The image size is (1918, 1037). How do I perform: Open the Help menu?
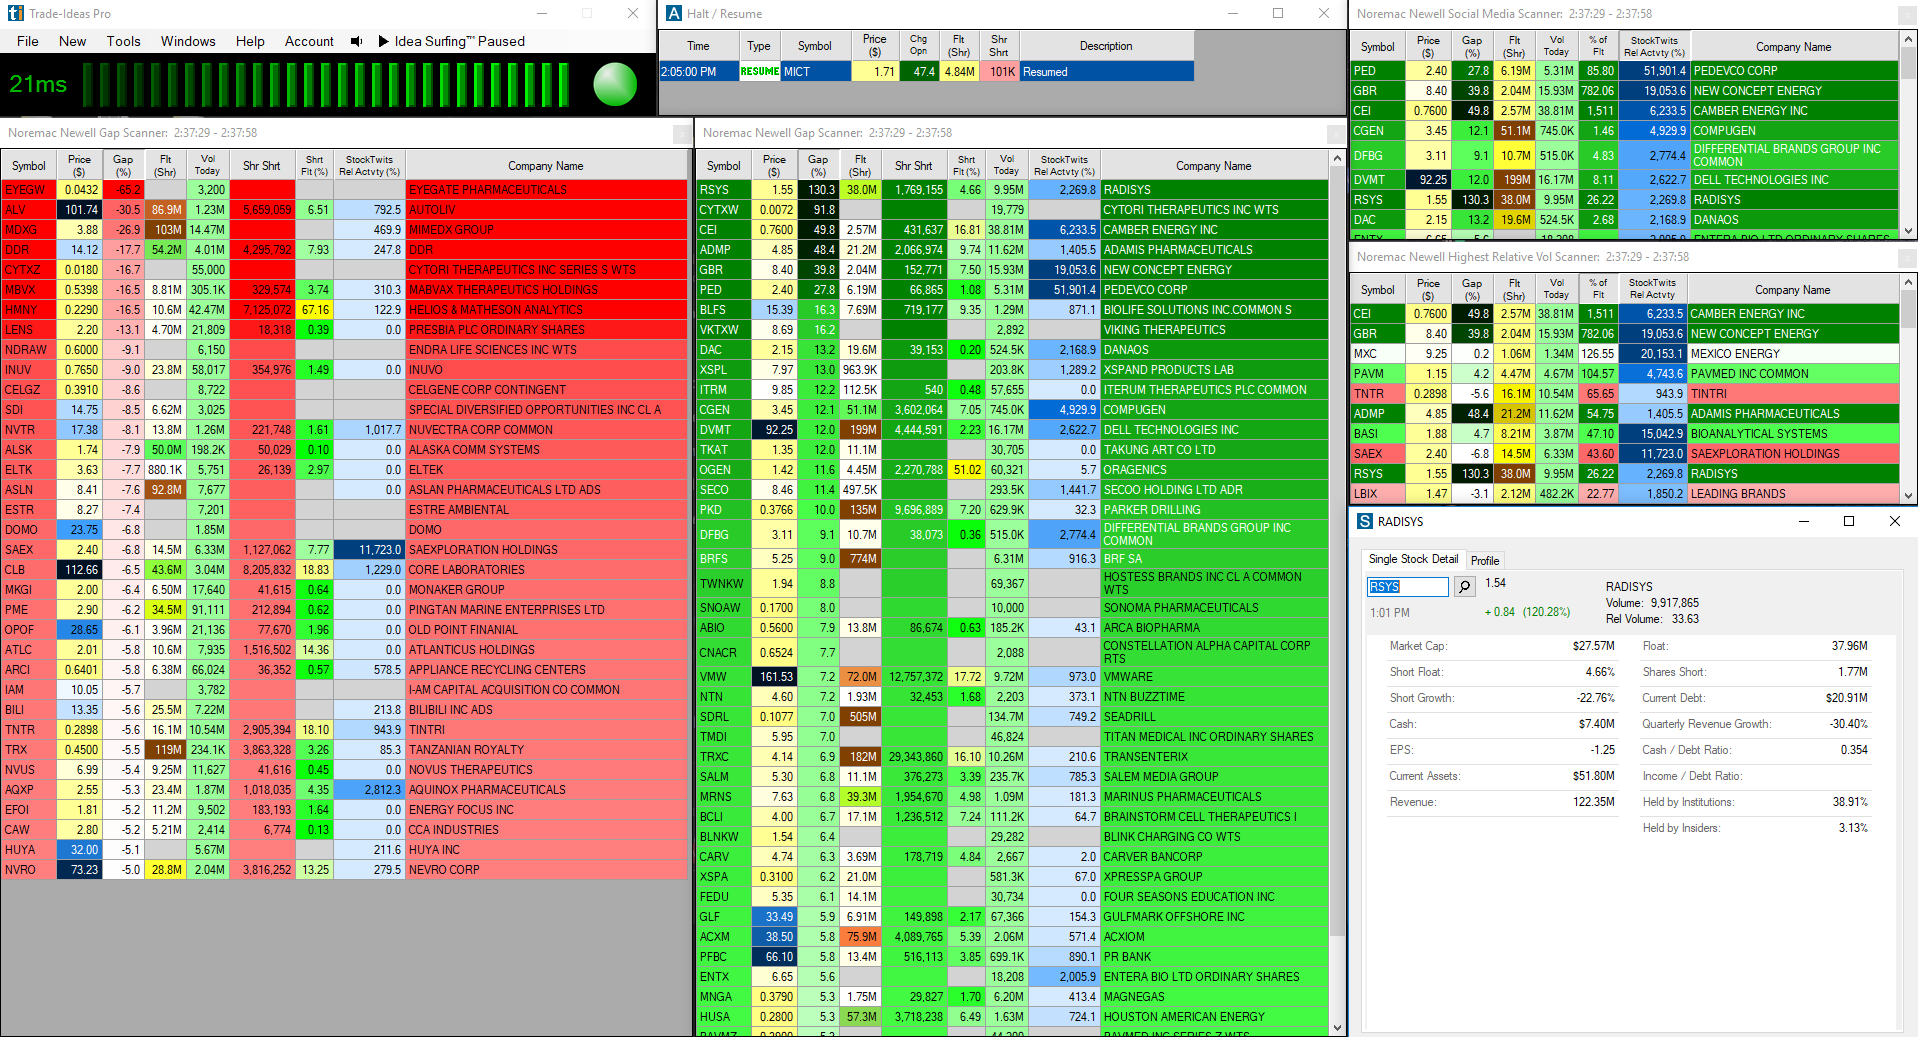[250, 41]
